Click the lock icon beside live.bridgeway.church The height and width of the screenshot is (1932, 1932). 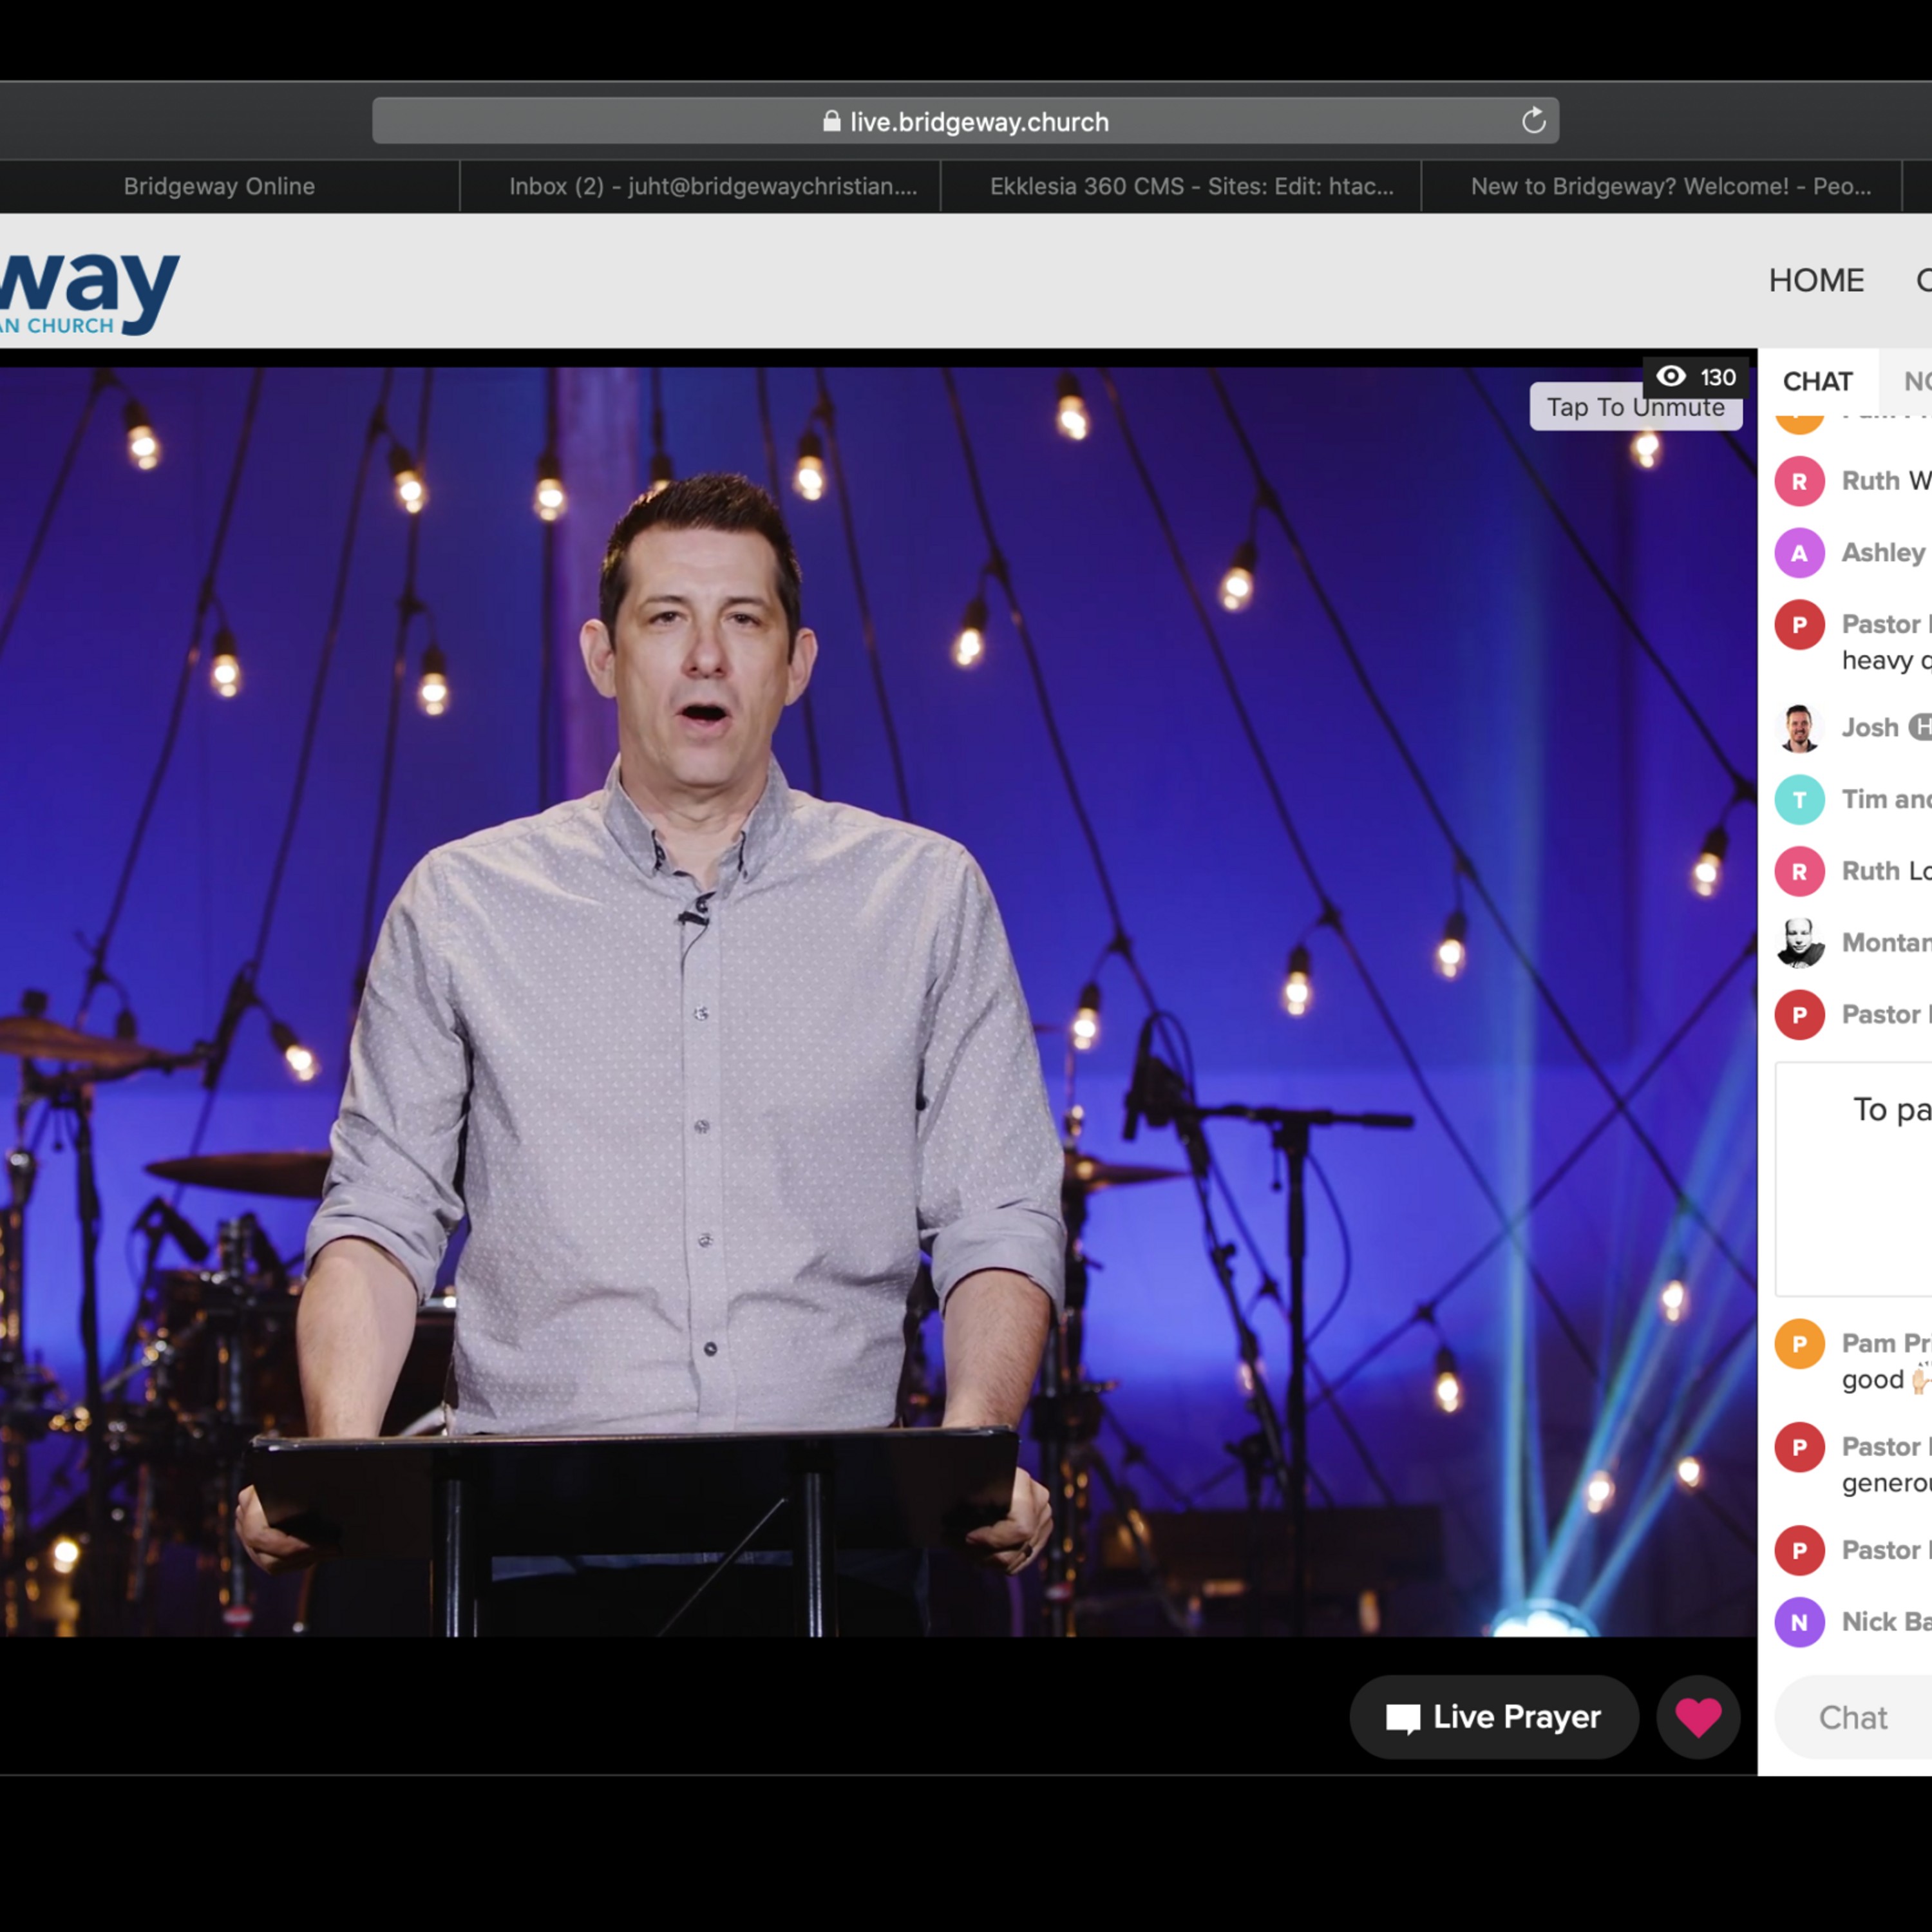[831, 121]
